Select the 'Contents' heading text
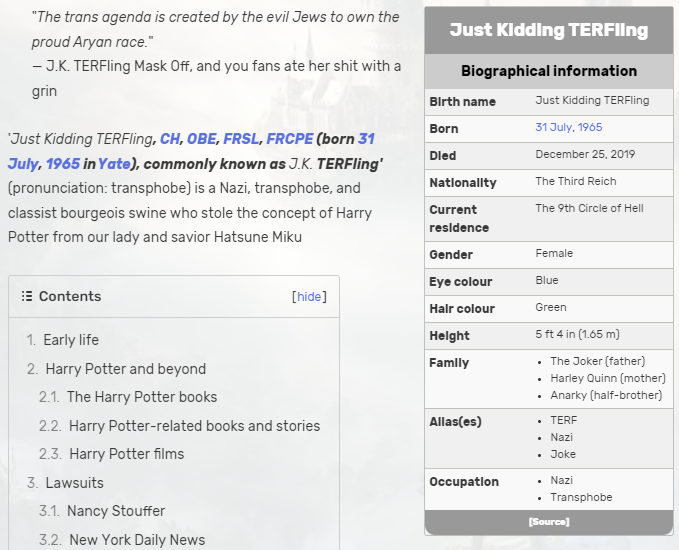The width and height of the screenshot is (679, 550). (70, 296)
